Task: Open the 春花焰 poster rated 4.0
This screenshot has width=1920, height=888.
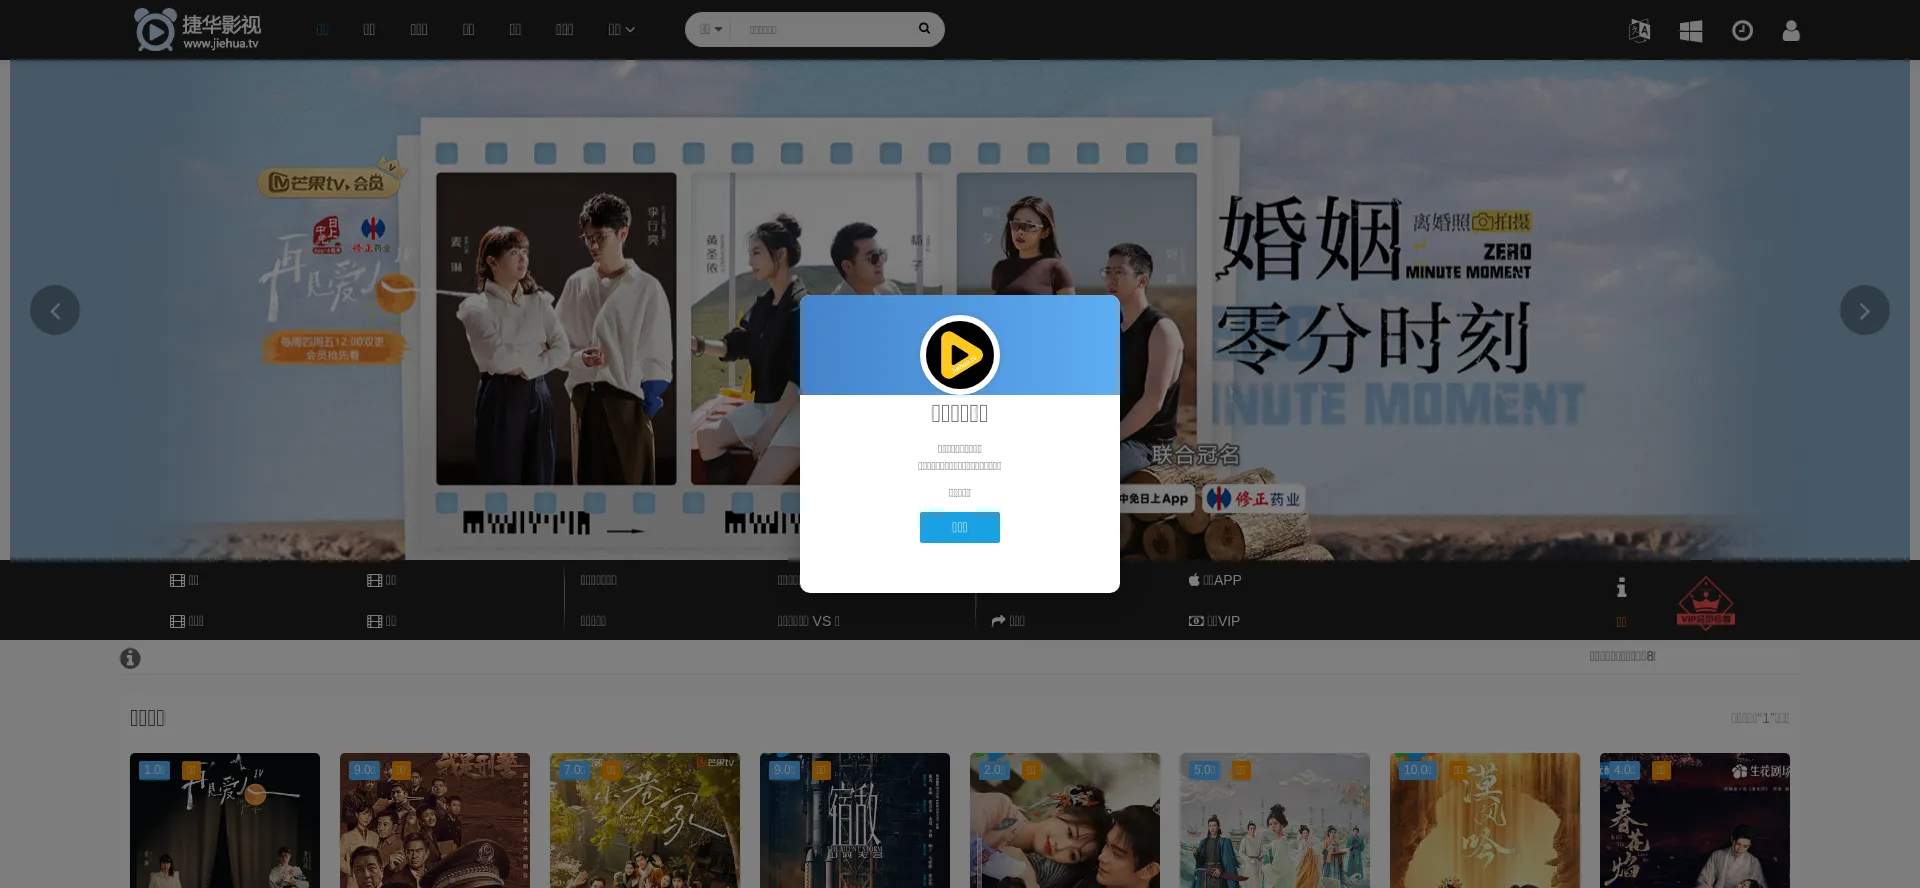Action: coord(1695,820)
